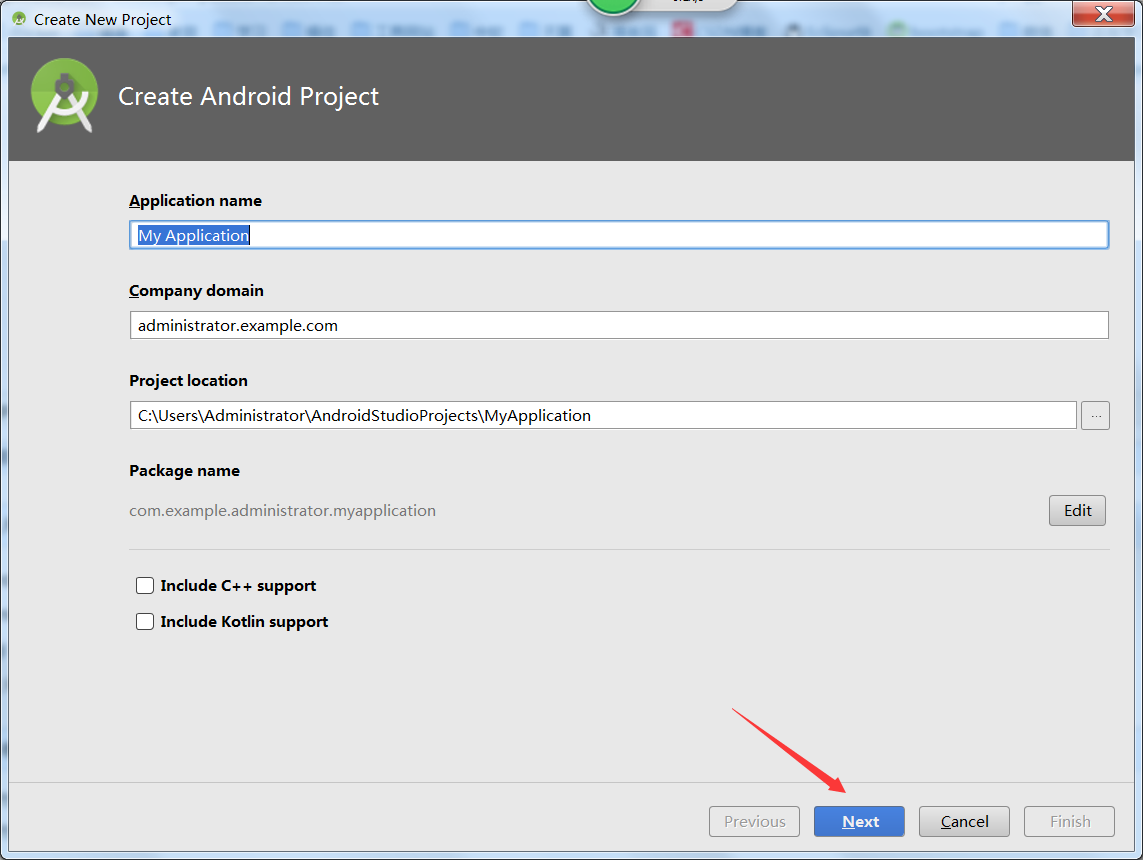Click the Create Android Project heading

click(x=249, y=96)
